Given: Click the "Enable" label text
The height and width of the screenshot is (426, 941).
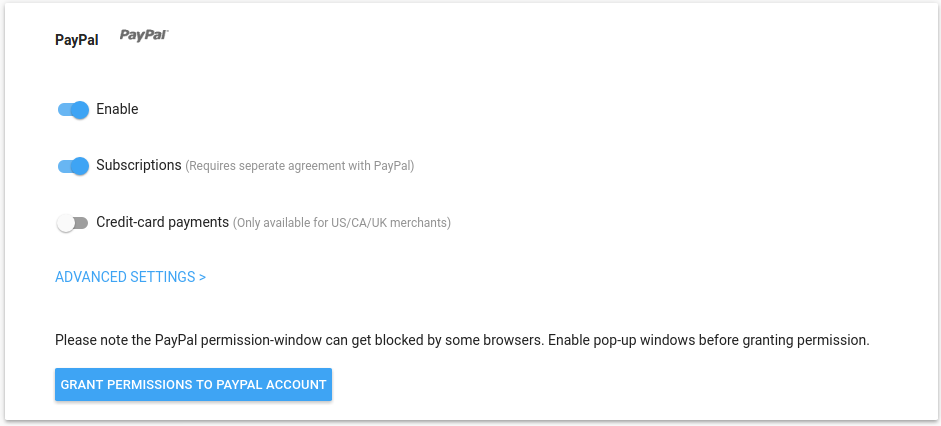Looking at the screenshot, I should tap(117, 109).
